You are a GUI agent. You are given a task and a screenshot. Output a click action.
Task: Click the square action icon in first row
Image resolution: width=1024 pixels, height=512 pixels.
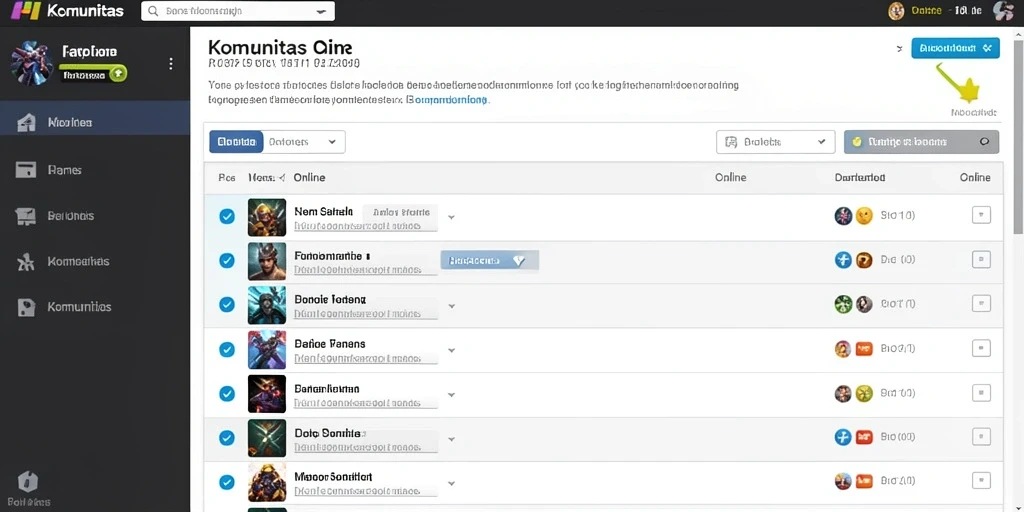click(x=981, y=215)
